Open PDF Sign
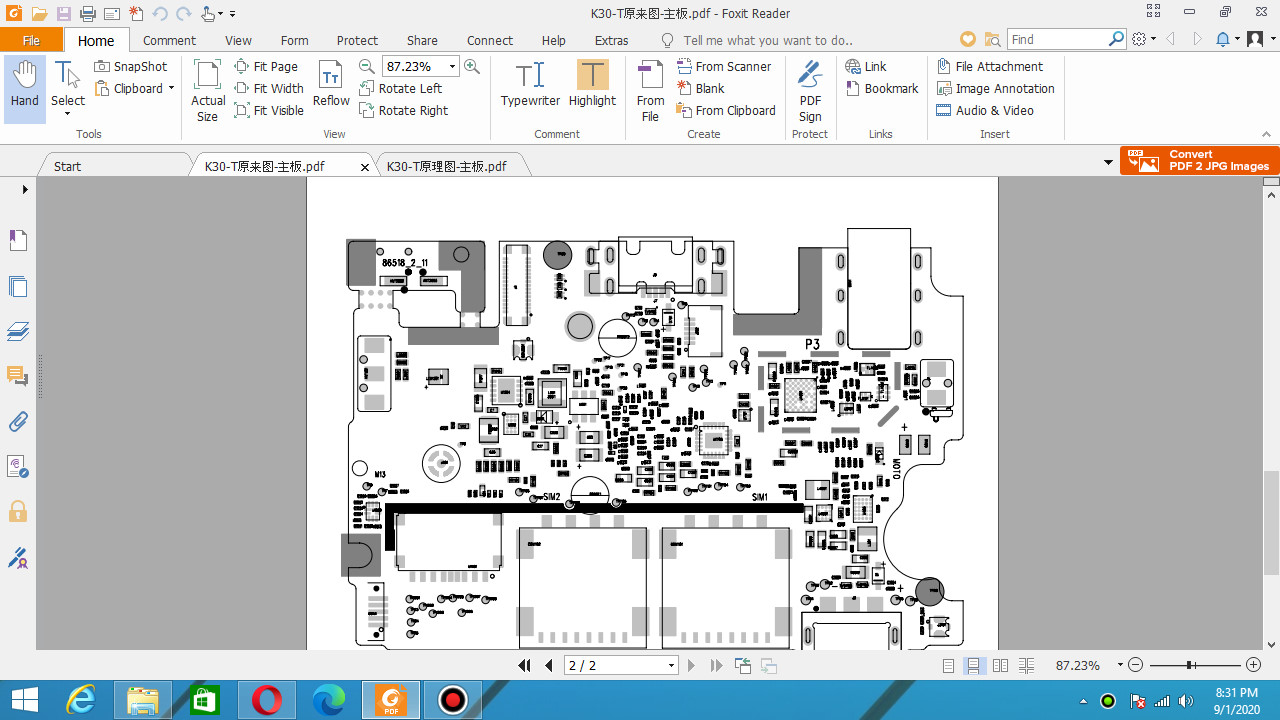 pyautogui.click(x=809, y=88)
